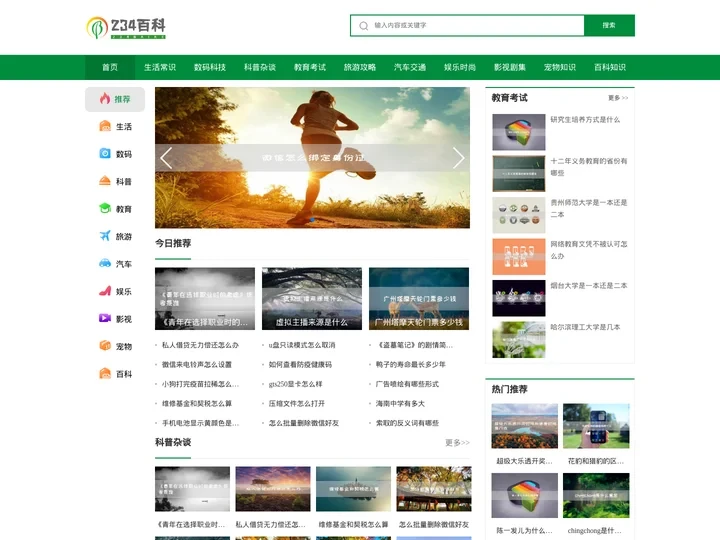Screen dimensions: 720x540
Task: Open gts250显卡怎么样 list item
Action: point(295,384)
